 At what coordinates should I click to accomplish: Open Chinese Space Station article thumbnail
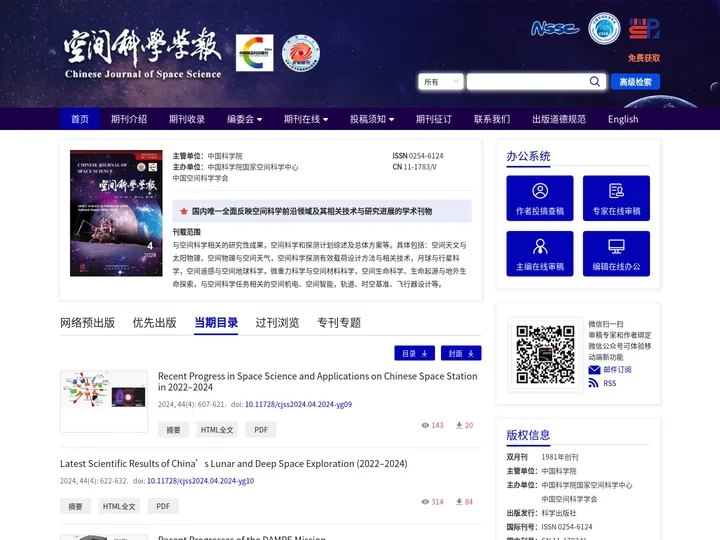(x=104, y=401)
